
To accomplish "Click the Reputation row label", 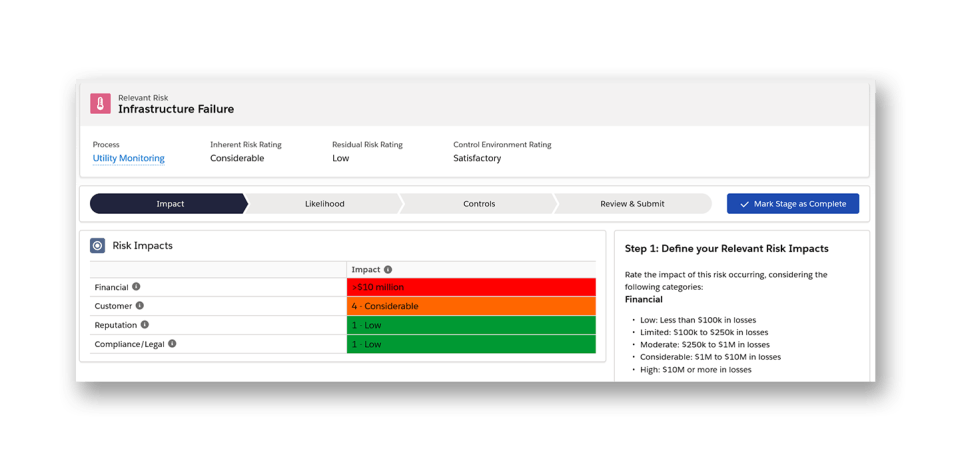I will pos(116,325).
